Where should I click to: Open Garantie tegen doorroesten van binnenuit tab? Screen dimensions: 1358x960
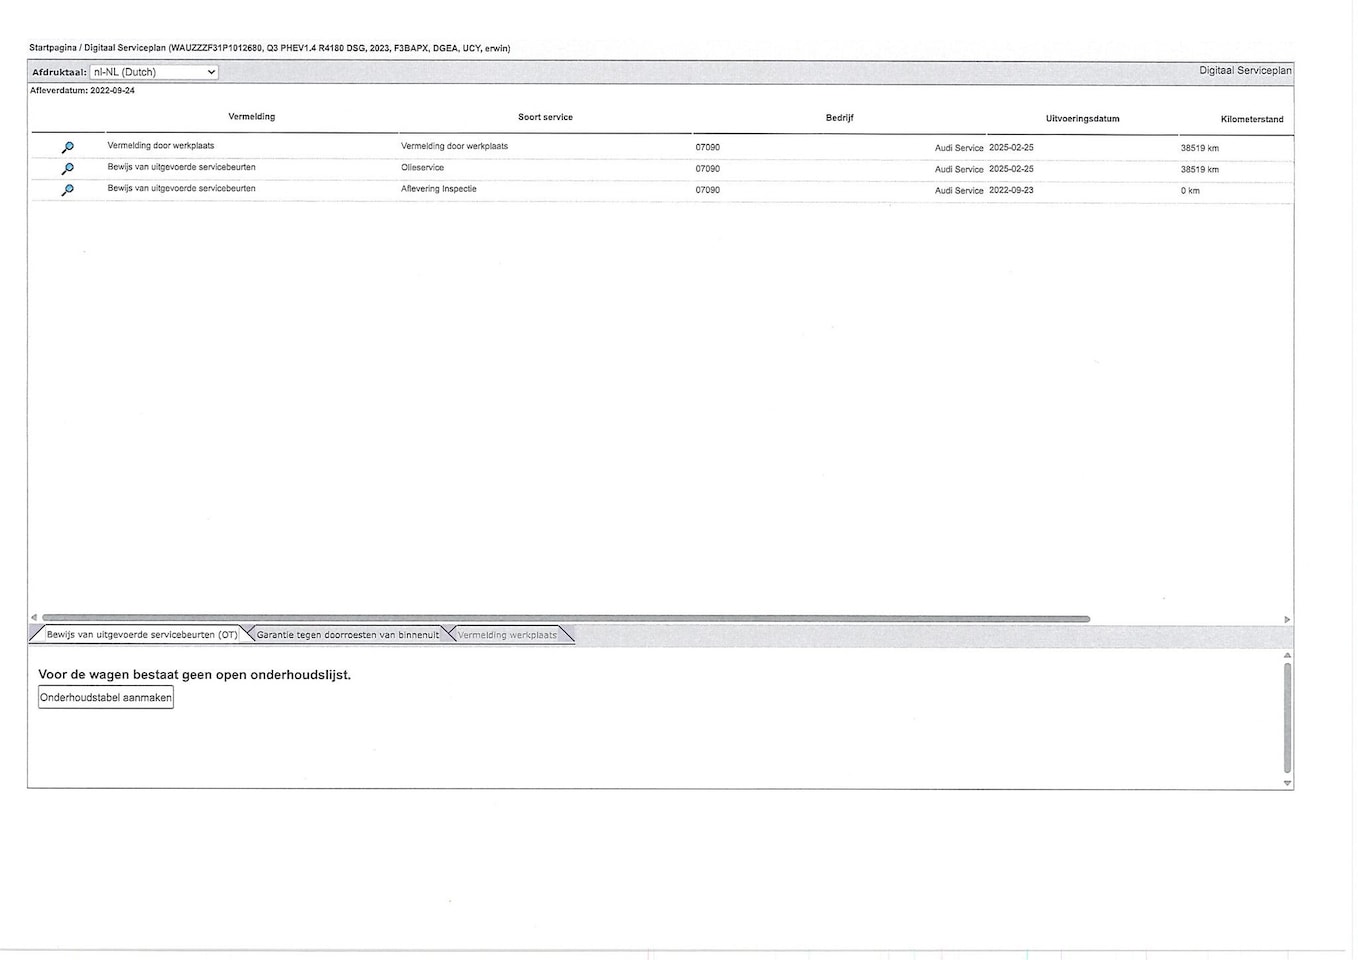[x=347, y=635]
